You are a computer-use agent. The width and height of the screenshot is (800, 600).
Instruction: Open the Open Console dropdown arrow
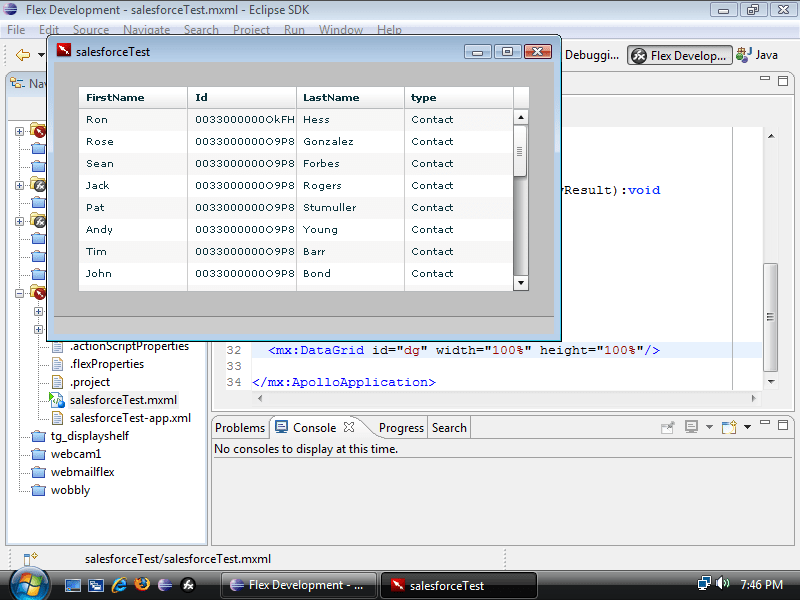pos(746,427)
